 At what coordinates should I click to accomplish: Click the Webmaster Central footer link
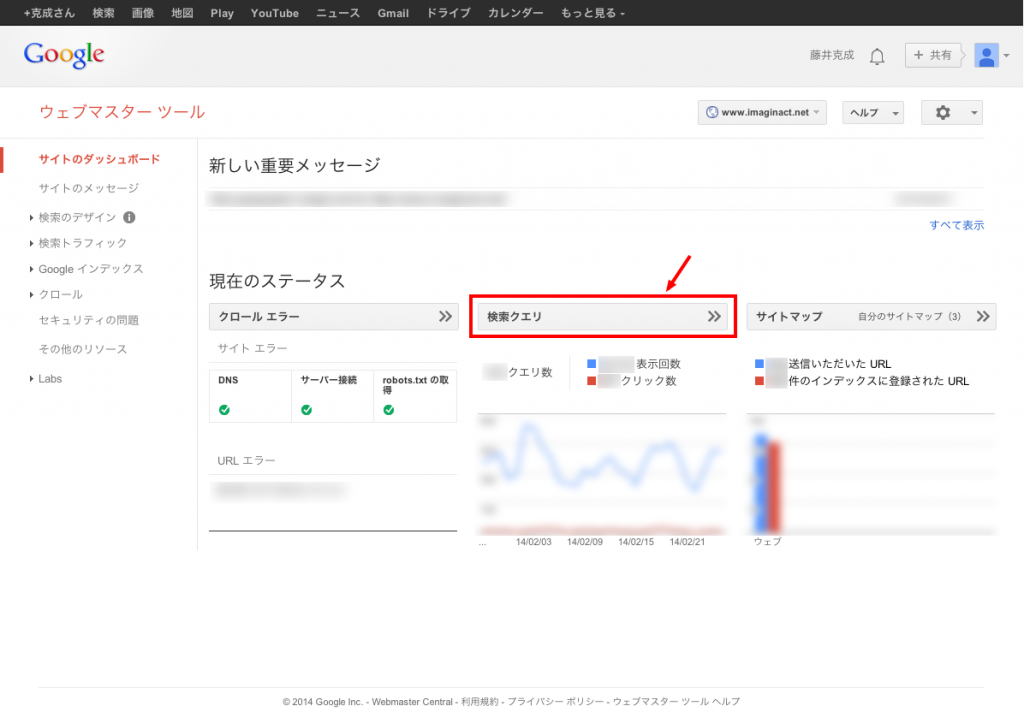pos(412,702)
